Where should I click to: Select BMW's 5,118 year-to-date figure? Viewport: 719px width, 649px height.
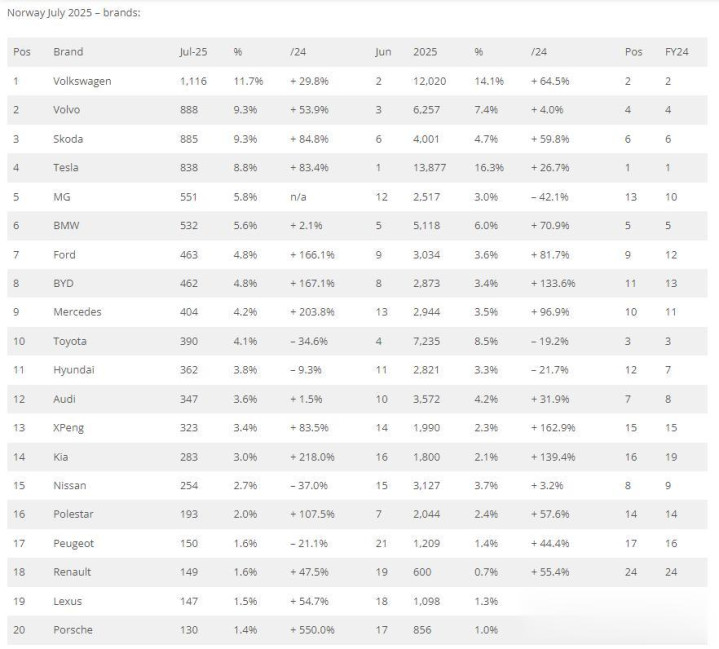click(426, 225)
